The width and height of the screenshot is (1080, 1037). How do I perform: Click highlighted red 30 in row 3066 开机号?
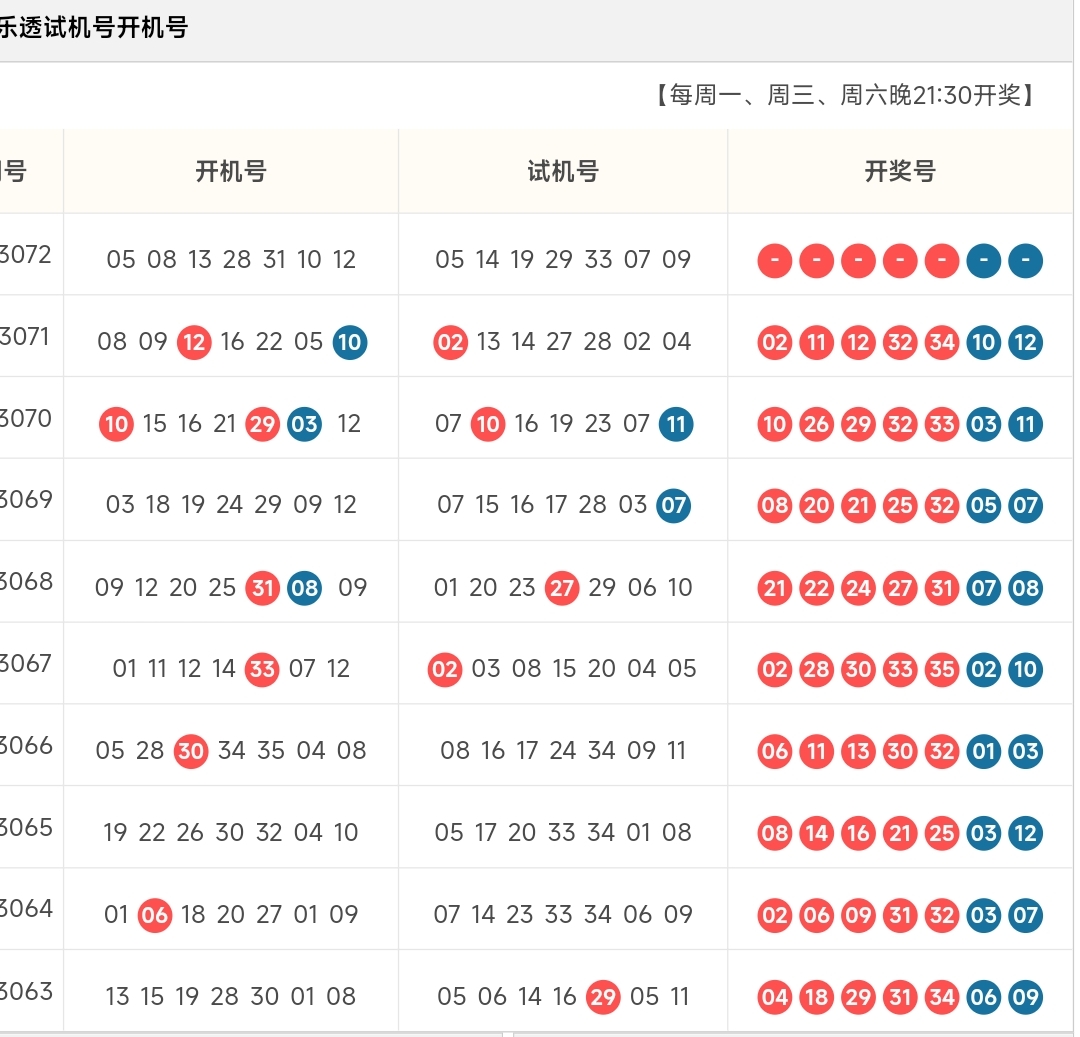191,751
